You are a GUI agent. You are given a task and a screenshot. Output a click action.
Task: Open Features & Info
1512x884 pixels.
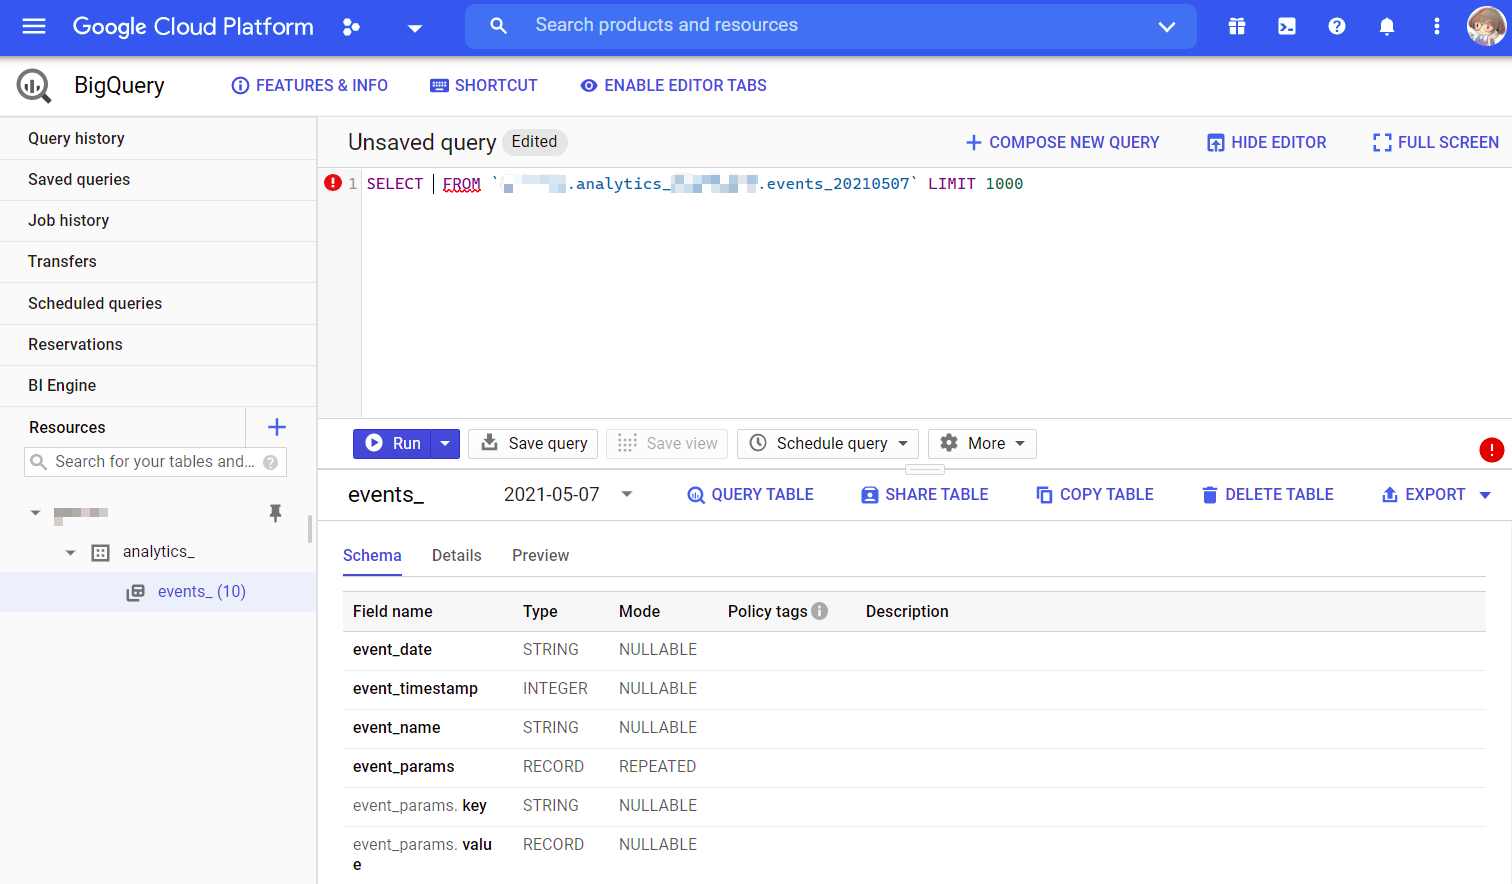coord(310,86)
